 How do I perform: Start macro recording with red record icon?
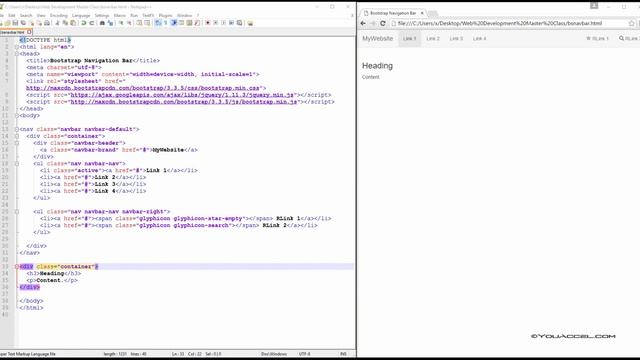(x=208, y=23)
